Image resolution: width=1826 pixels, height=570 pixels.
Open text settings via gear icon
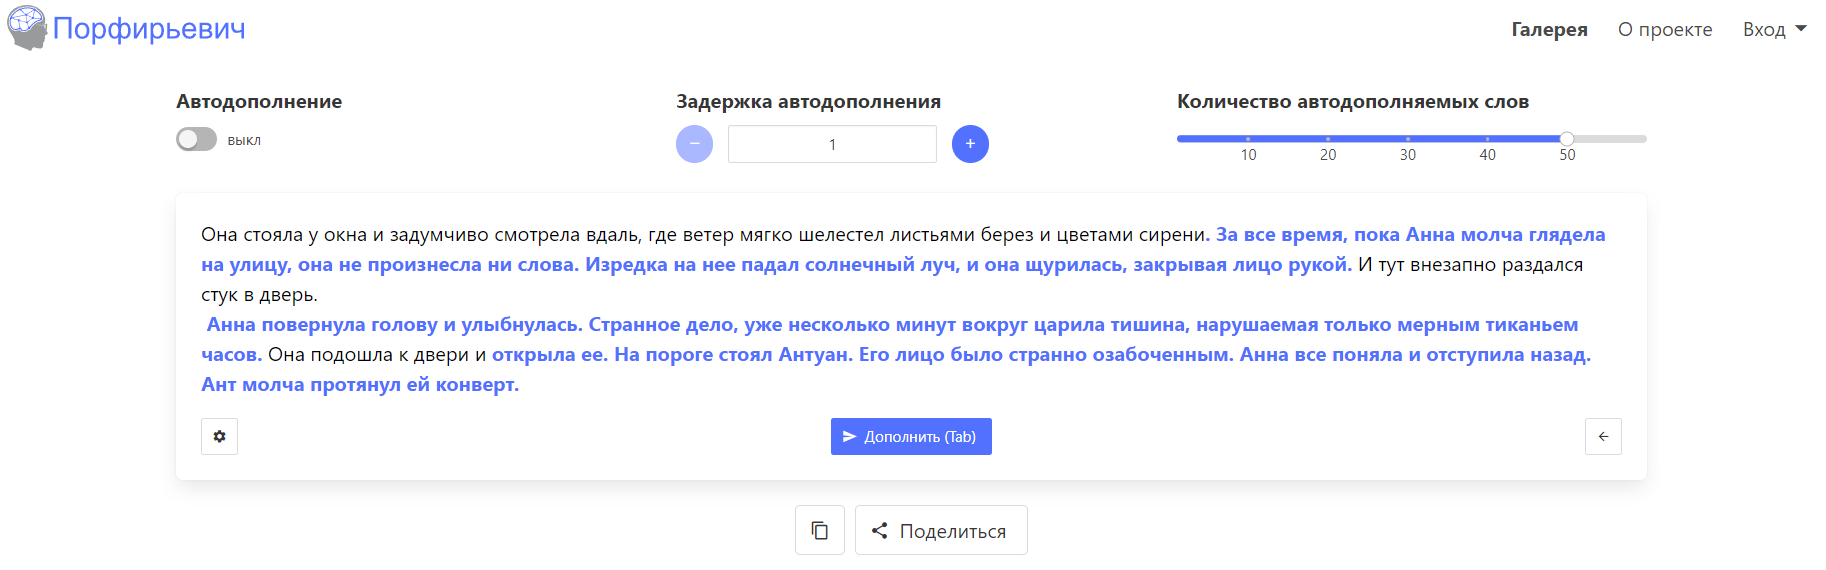pyautogui.click(x=219, y=436)
